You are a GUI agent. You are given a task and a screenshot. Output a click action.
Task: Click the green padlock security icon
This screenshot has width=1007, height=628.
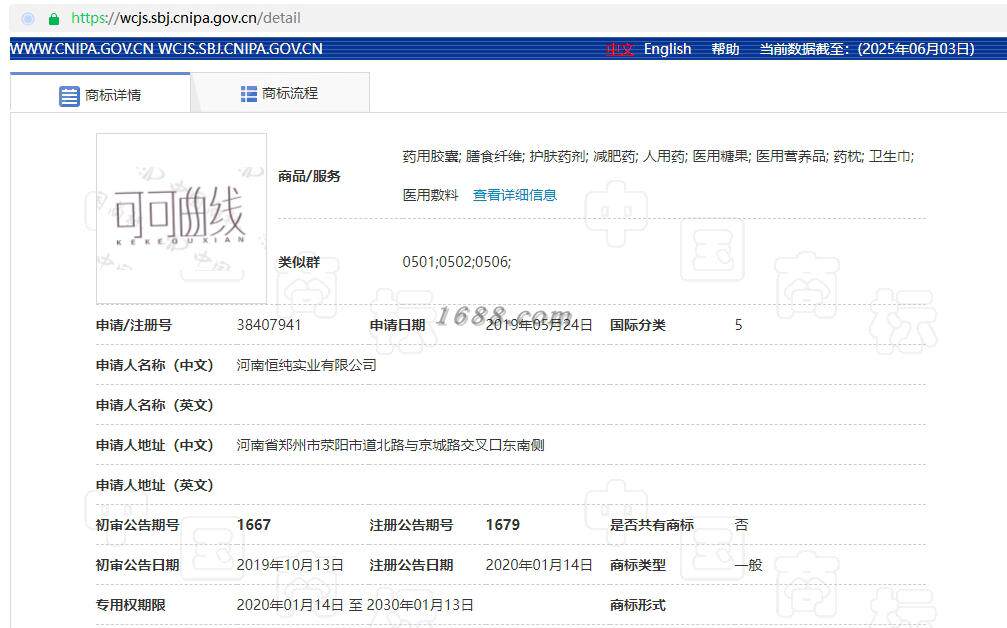click(54, 19)
